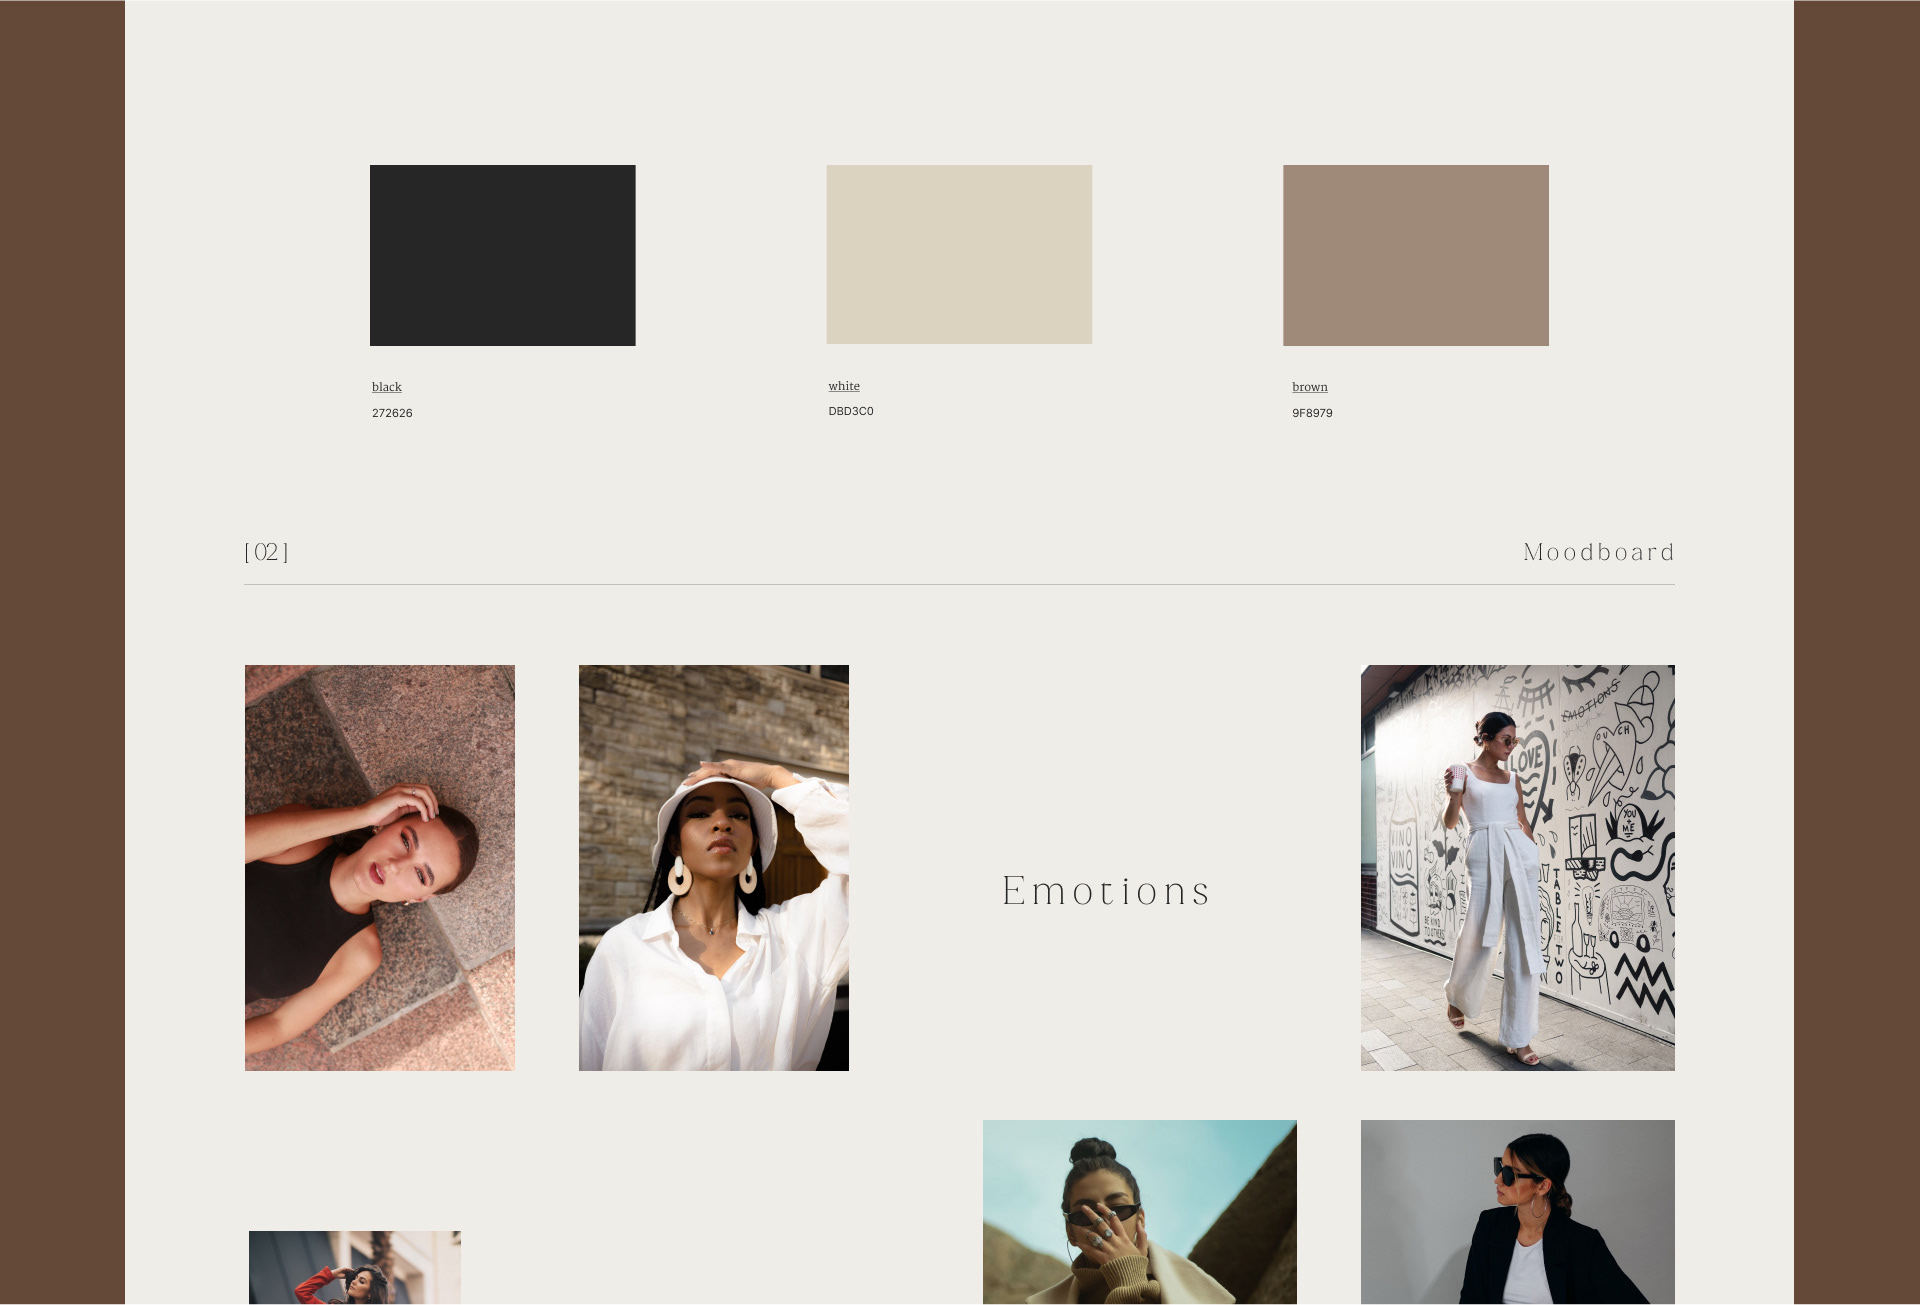Click the hex code 272626 under black
The width and height of the screenshot is (1920, 1305).
pos(391,412)
